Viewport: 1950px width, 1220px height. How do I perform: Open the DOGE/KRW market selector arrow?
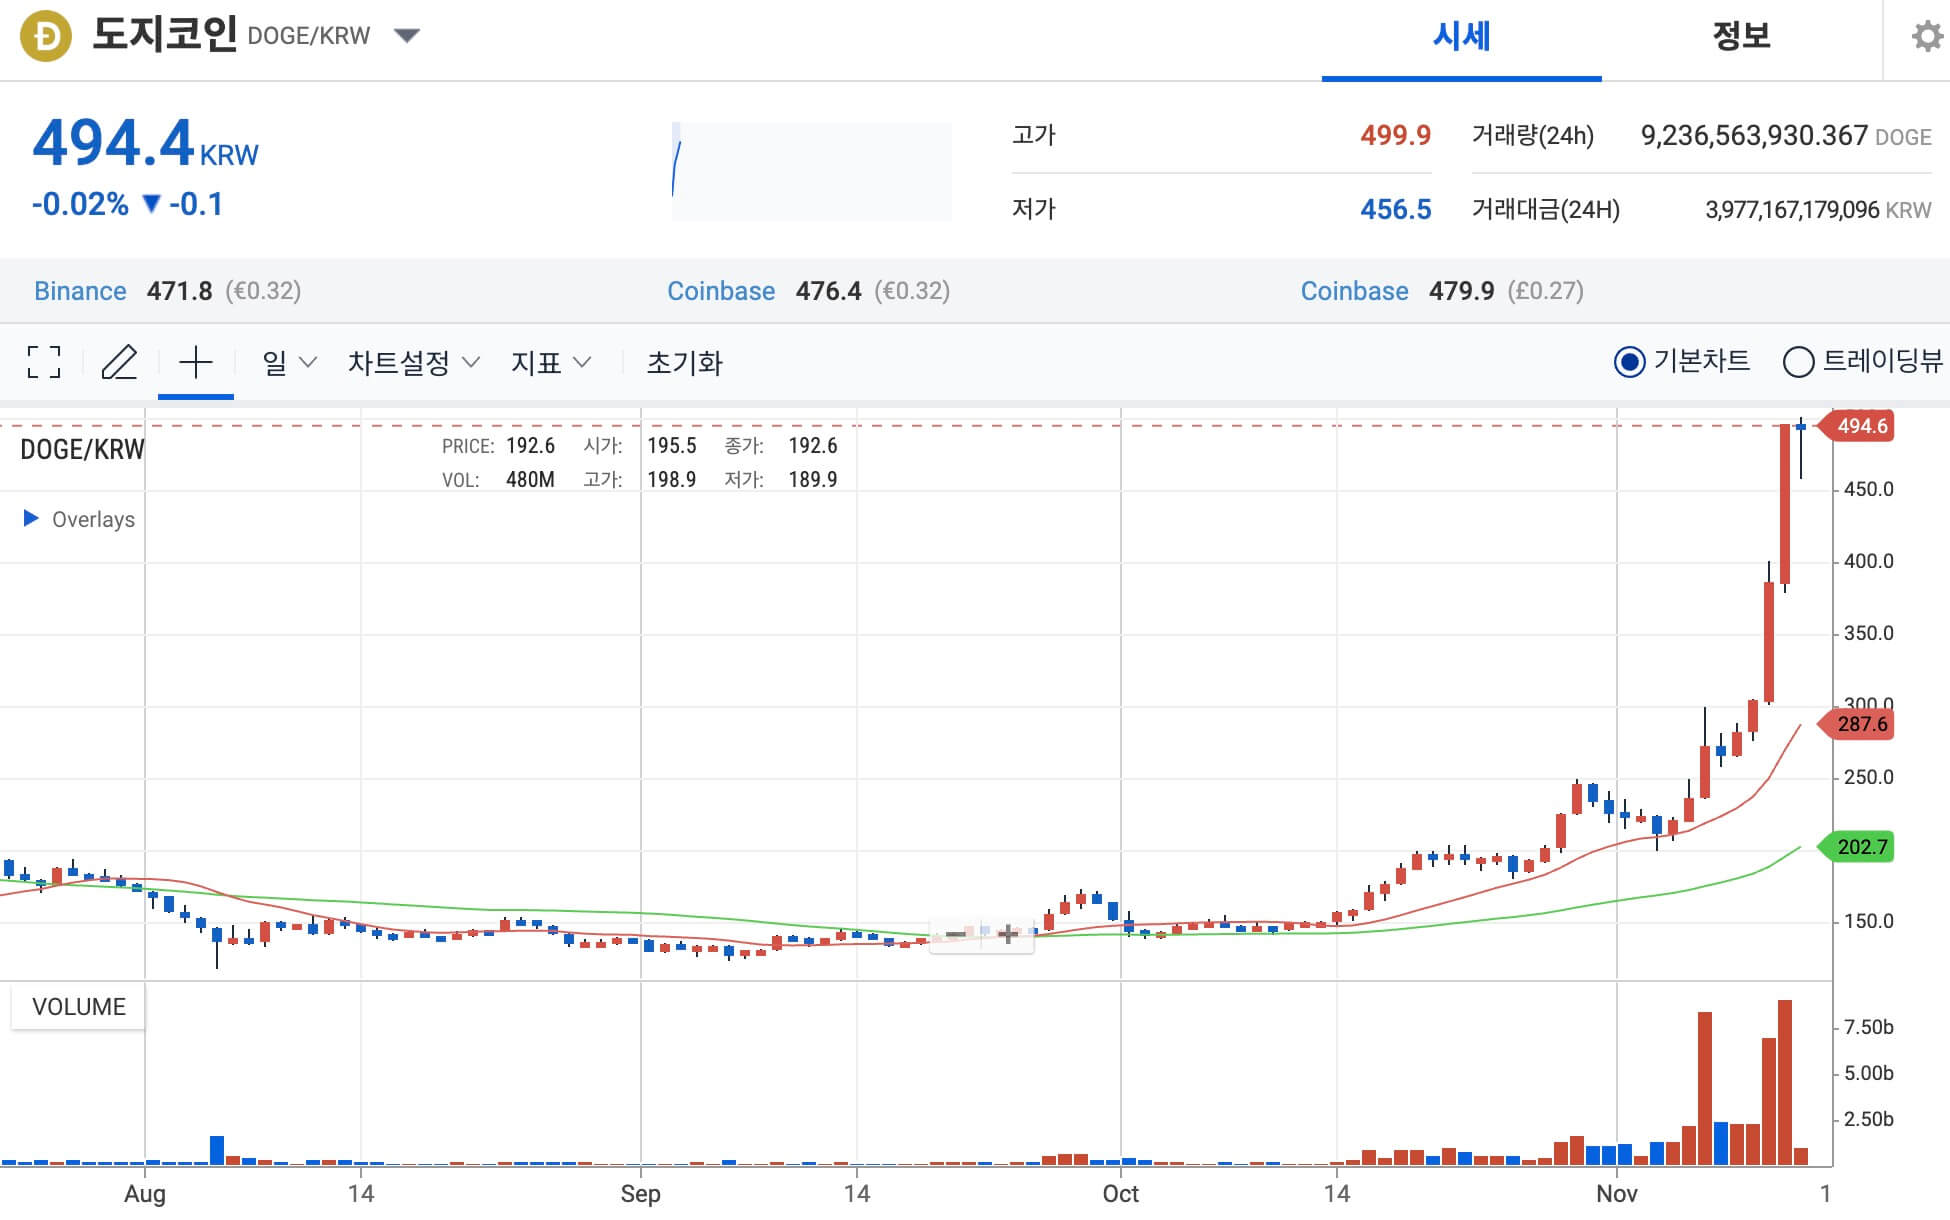click(406, 36)
